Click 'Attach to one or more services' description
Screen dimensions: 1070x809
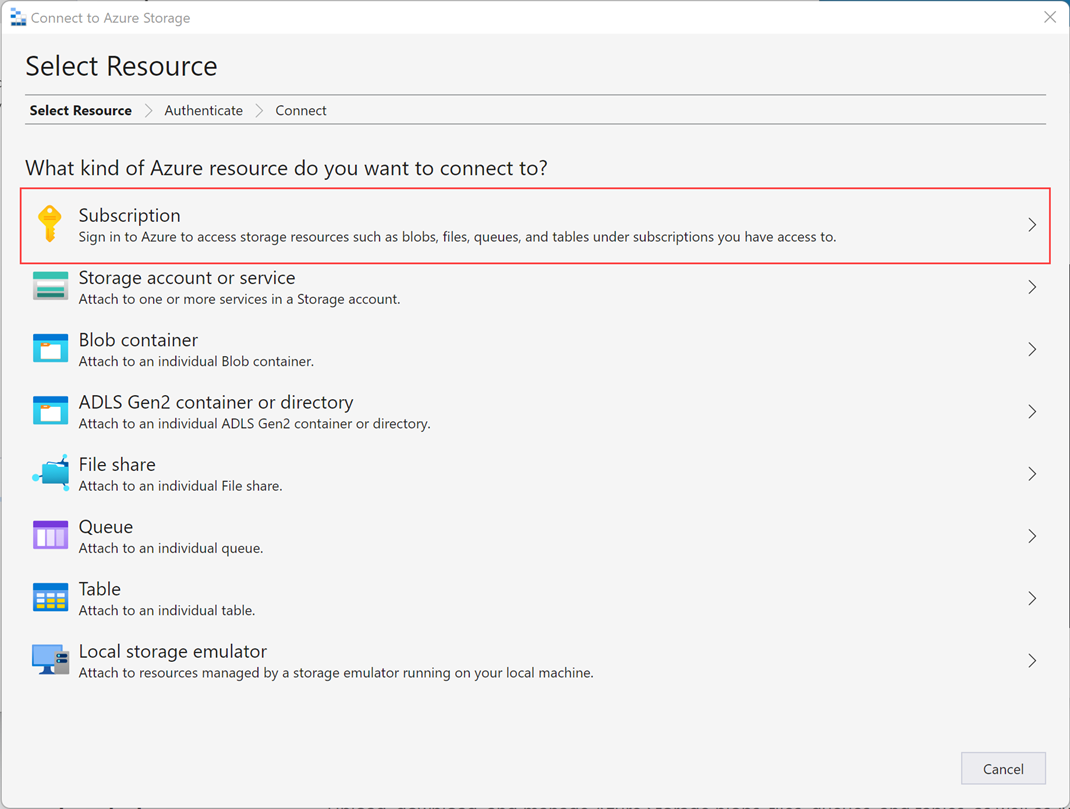240,299
